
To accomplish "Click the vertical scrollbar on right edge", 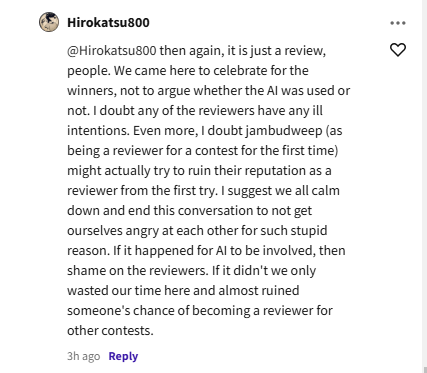I will 424,186.
